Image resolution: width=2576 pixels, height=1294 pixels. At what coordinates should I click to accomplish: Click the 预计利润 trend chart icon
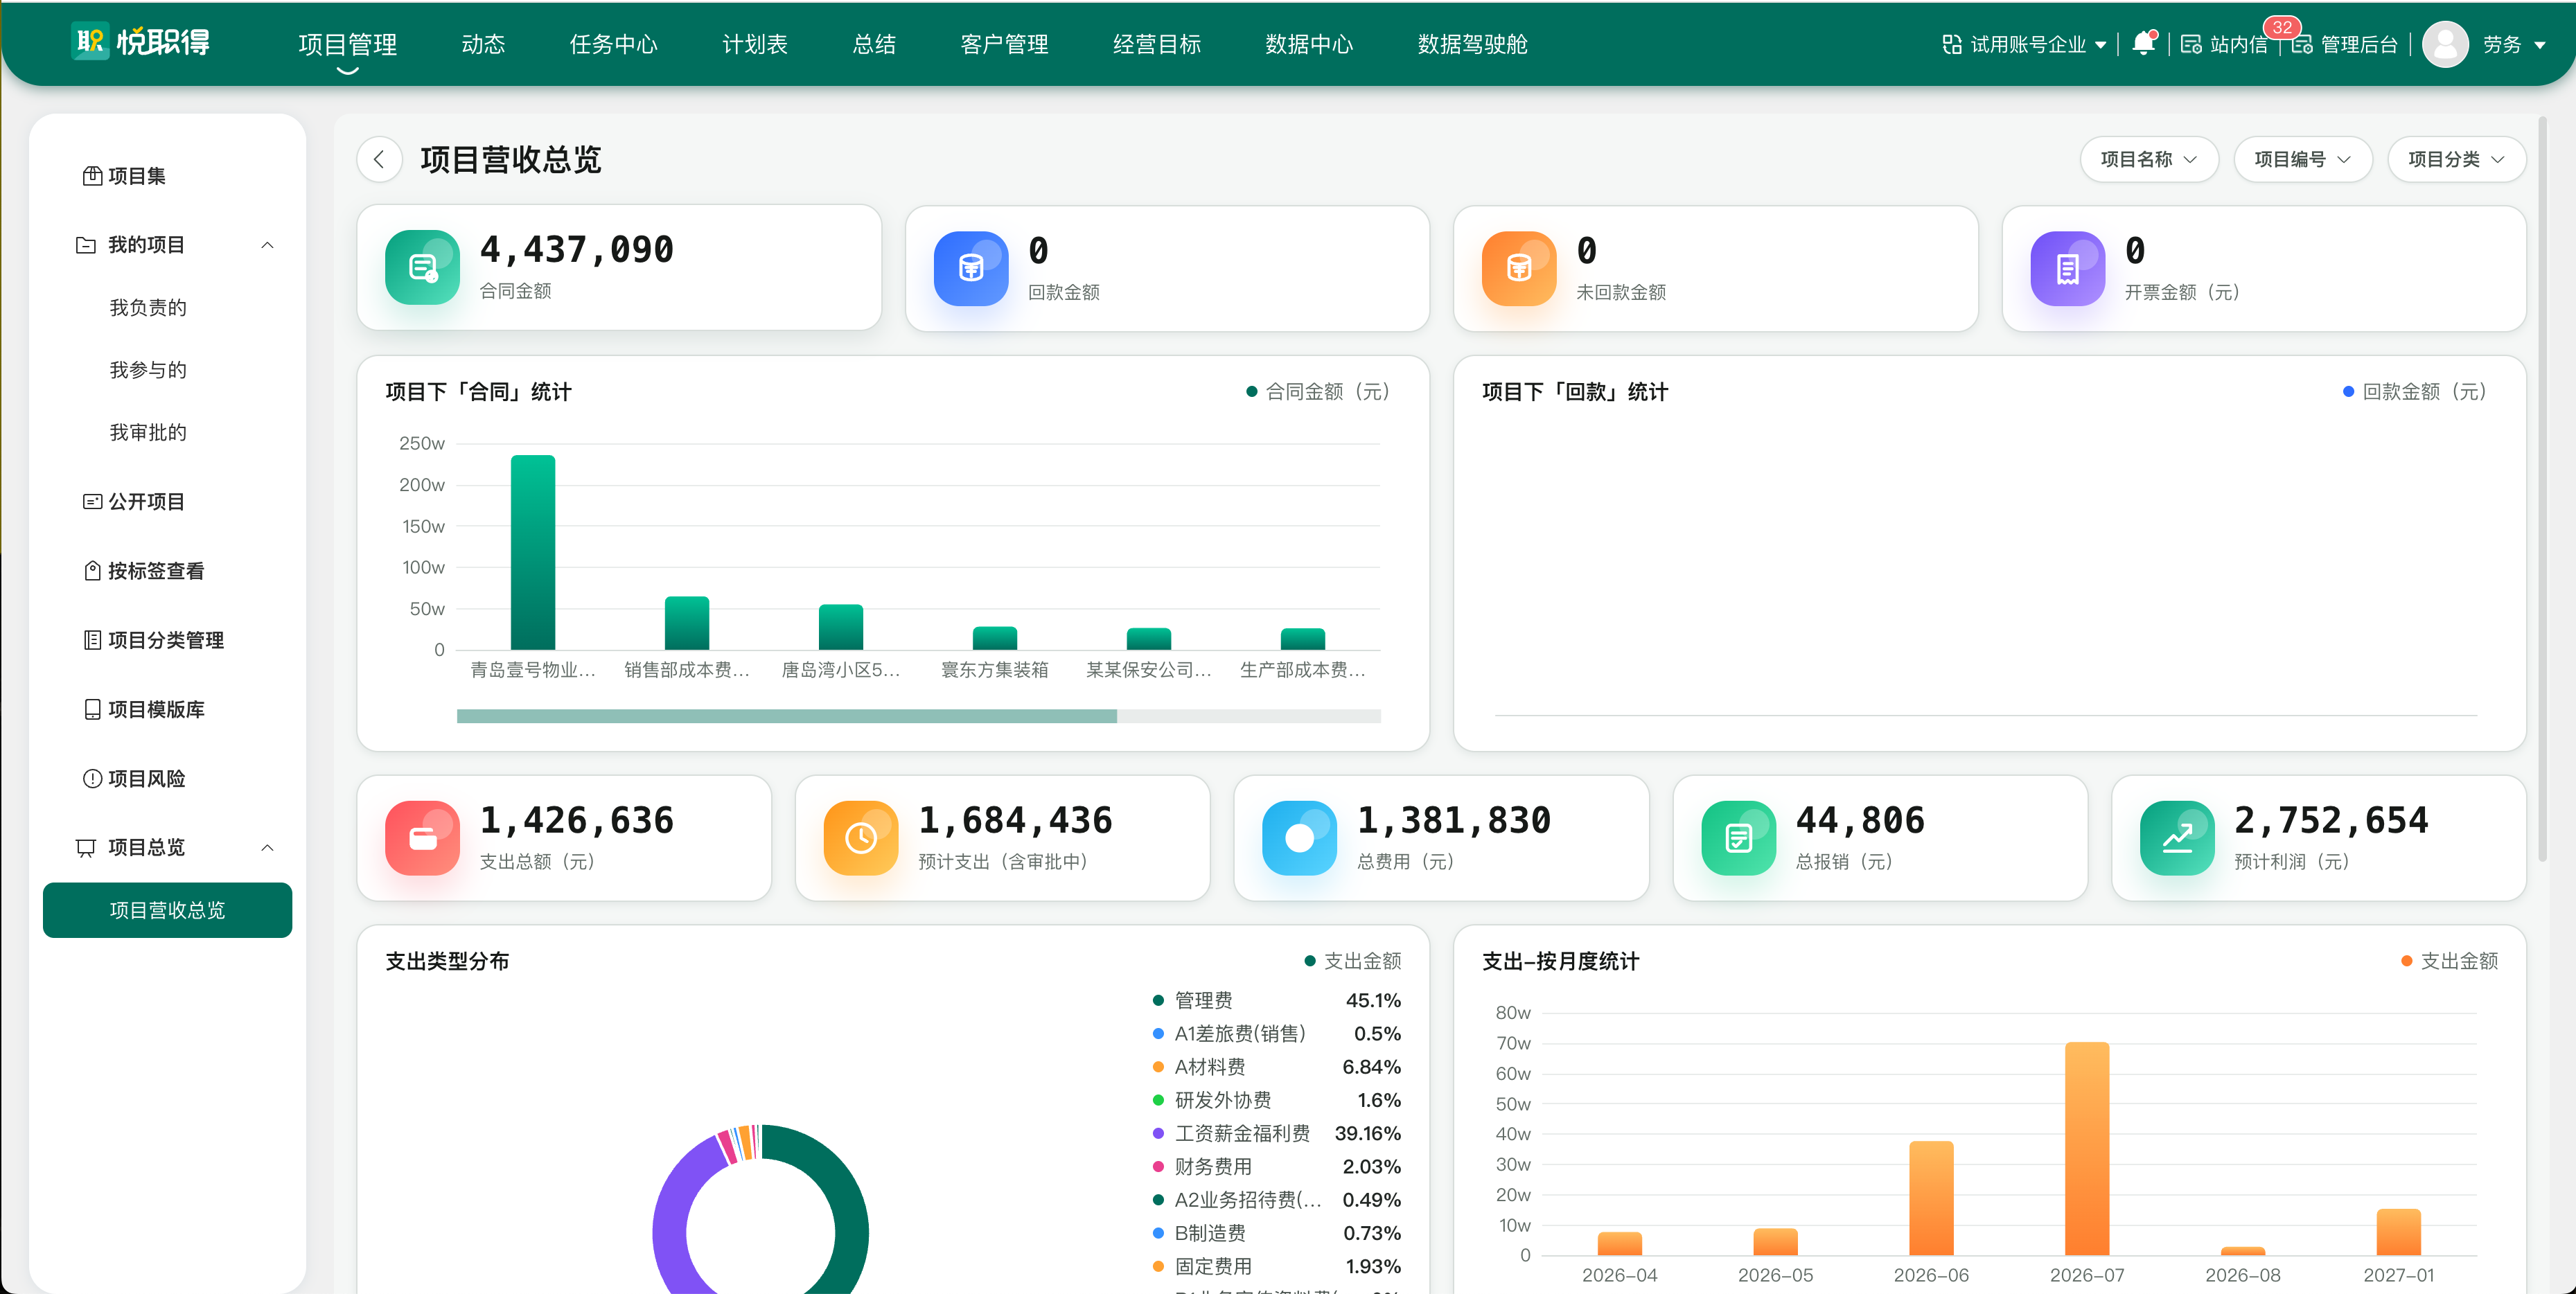[x=2176, y=838]
